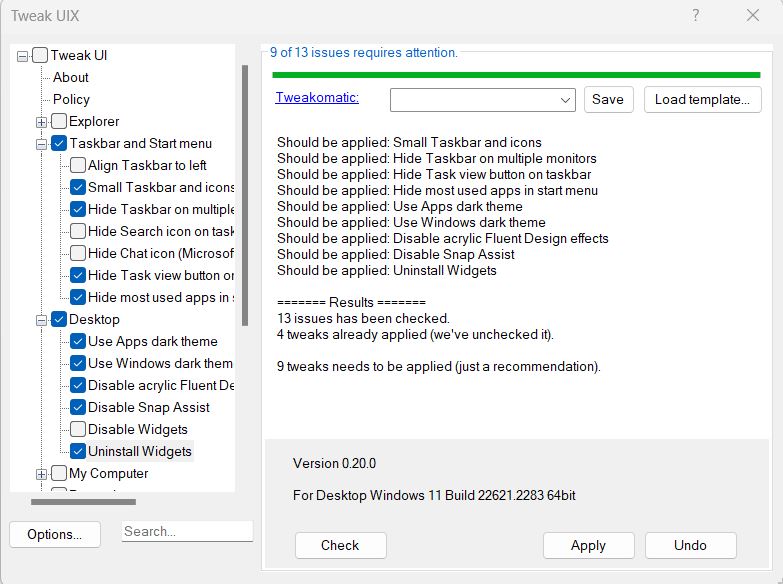
Task: Collapse the Tweak UI root node
Action: click(x=22, y=56)
